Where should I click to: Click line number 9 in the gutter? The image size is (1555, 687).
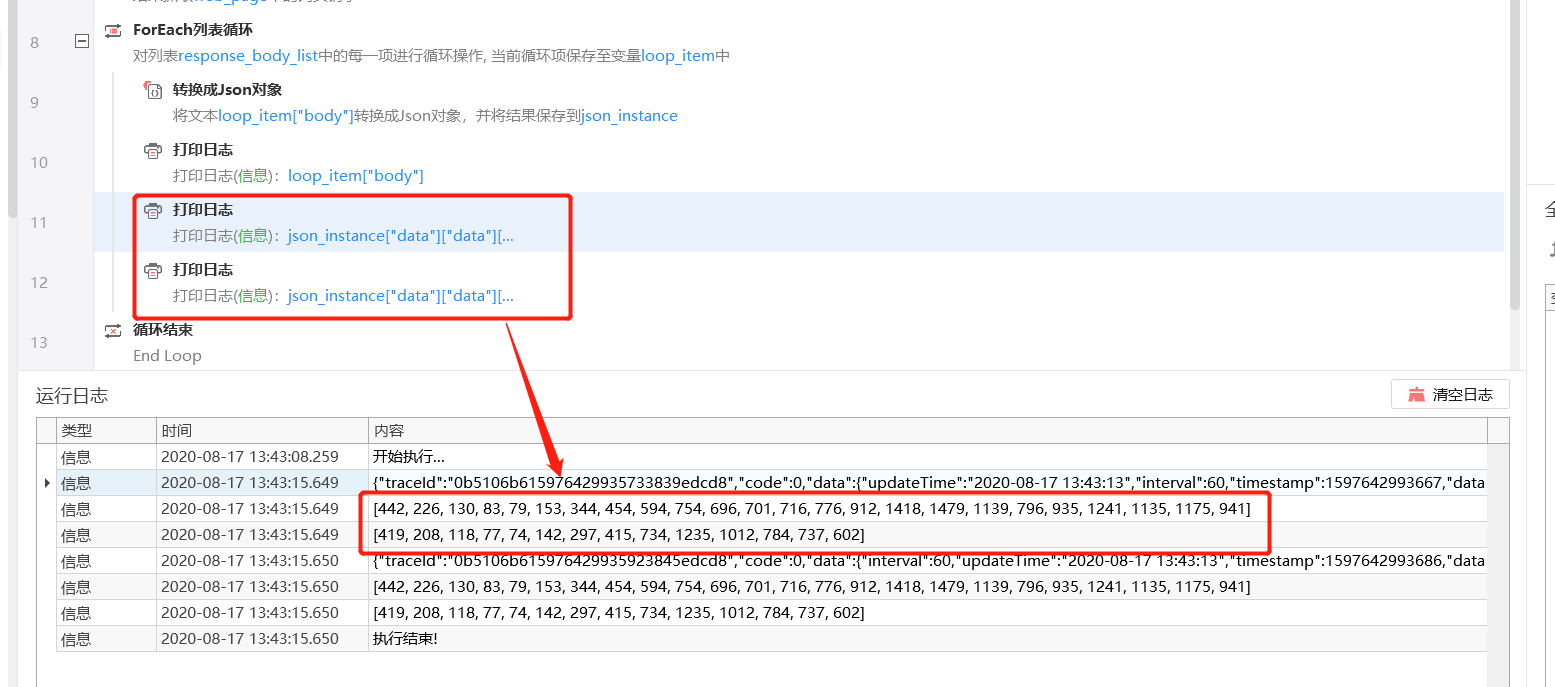(x=35, y=102)
